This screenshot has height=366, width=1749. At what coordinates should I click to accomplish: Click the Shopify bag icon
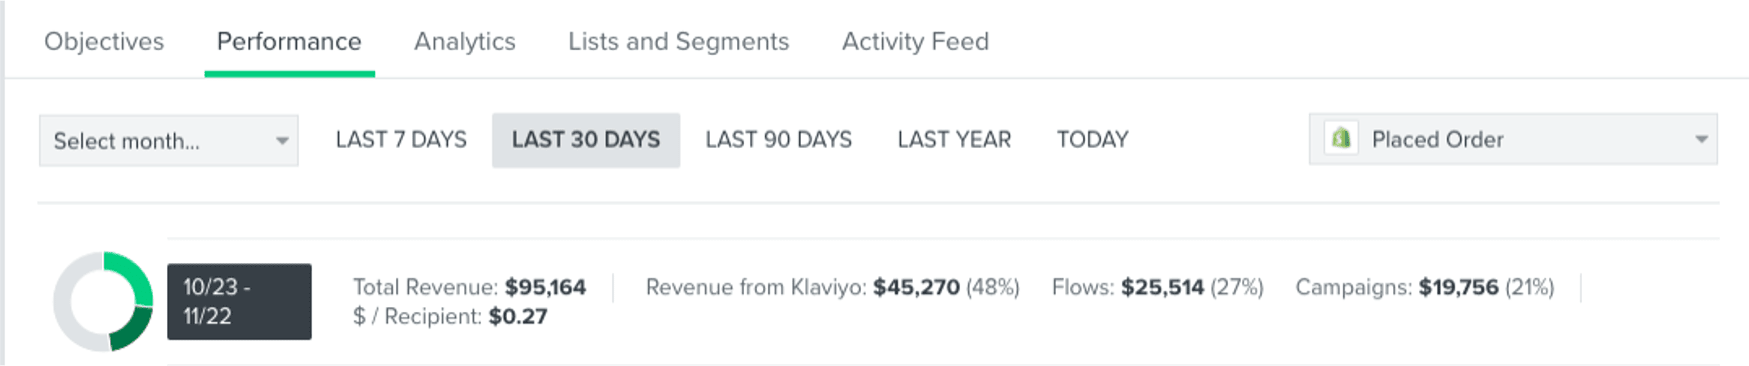[x=1341, y=138]
